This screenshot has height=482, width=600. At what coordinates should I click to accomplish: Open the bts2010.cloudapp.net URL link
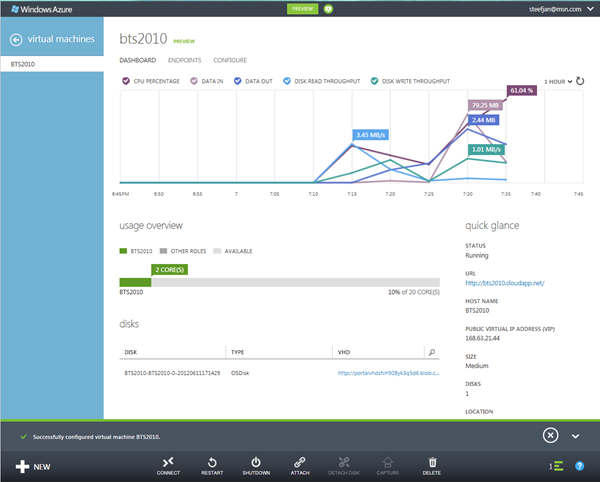click(x=505, y=283)
